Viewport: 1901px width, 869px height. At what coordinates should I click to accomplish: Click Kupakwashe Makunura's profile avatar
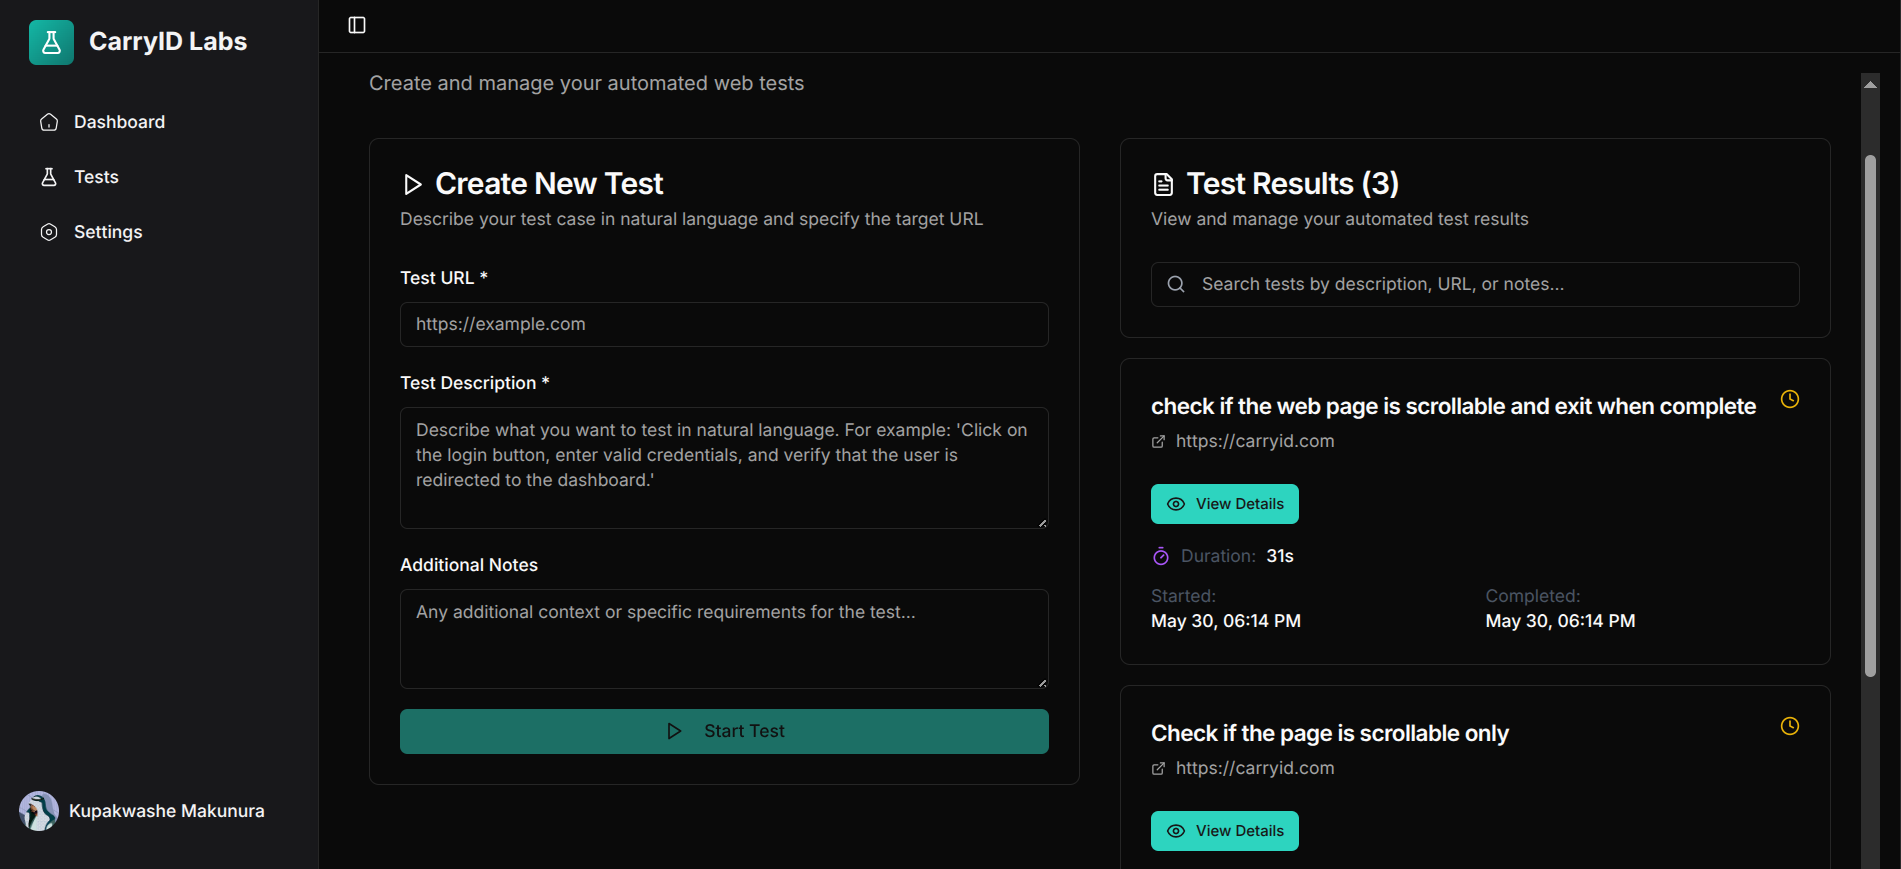[x=39, y=811]
